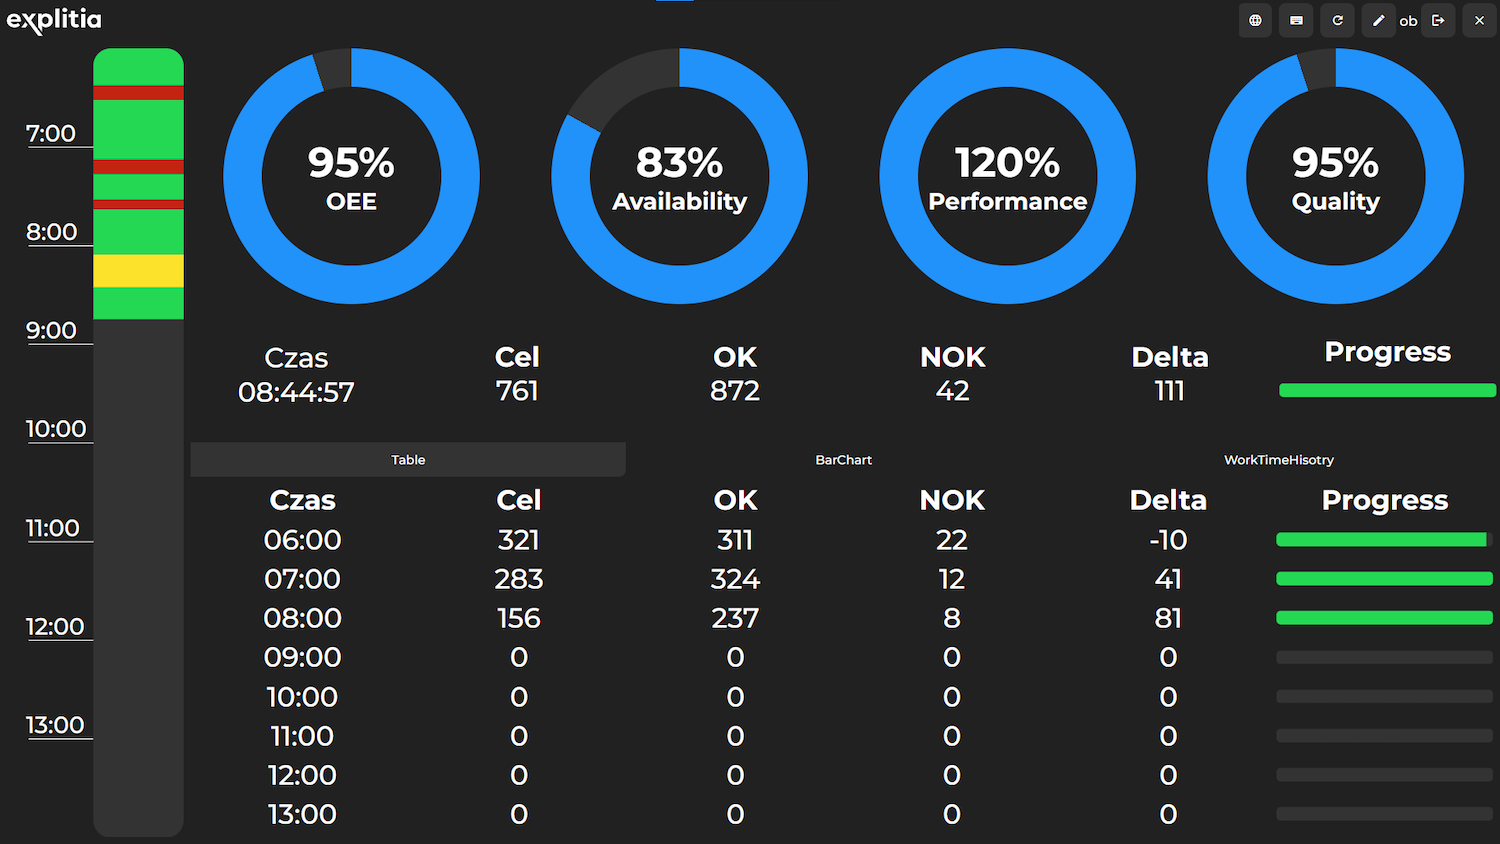
Task: Click the 83% Availability donut gauge
Action: point(679,176)
